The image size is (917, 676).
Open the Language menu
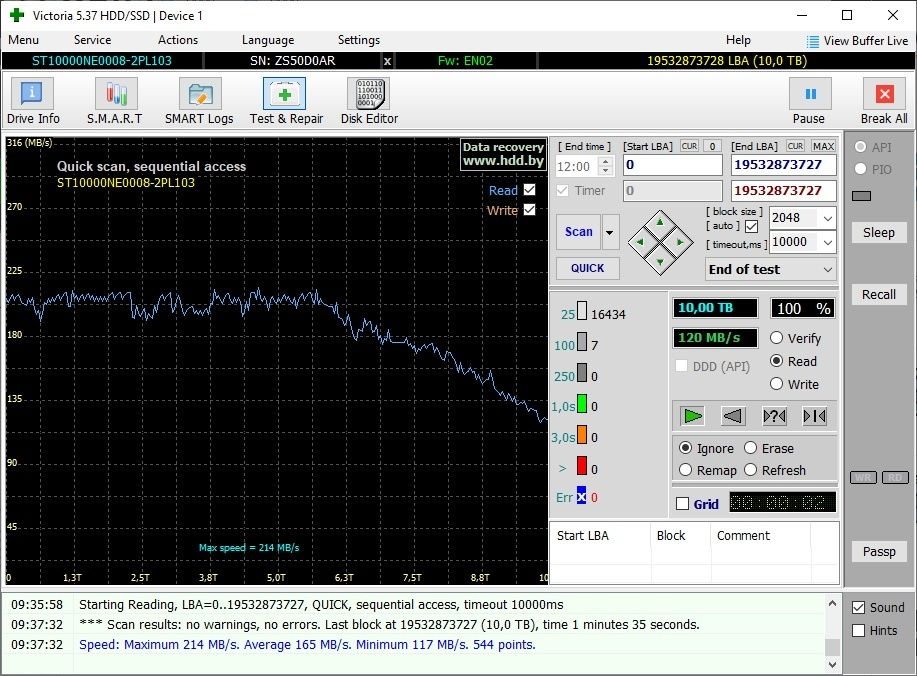pyautogui.click(x=268, y=40)
